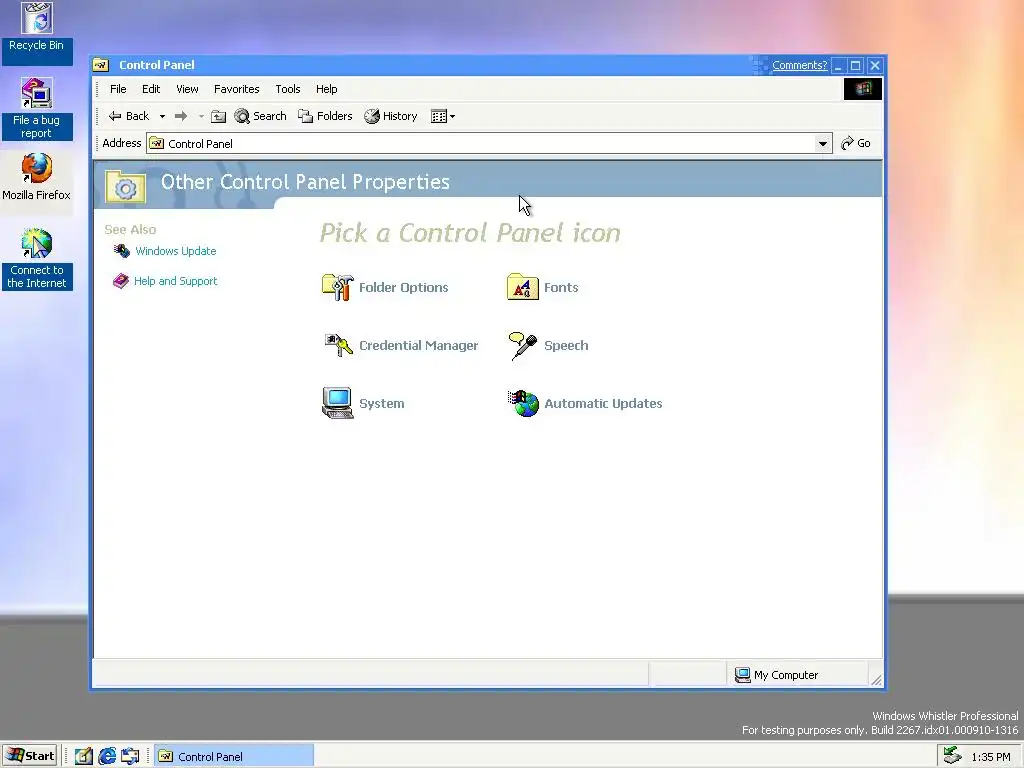The width and height of the screenshot is (1024, 768).
Task: Click the Control Panel title bar icon
Action: (101, 65)
